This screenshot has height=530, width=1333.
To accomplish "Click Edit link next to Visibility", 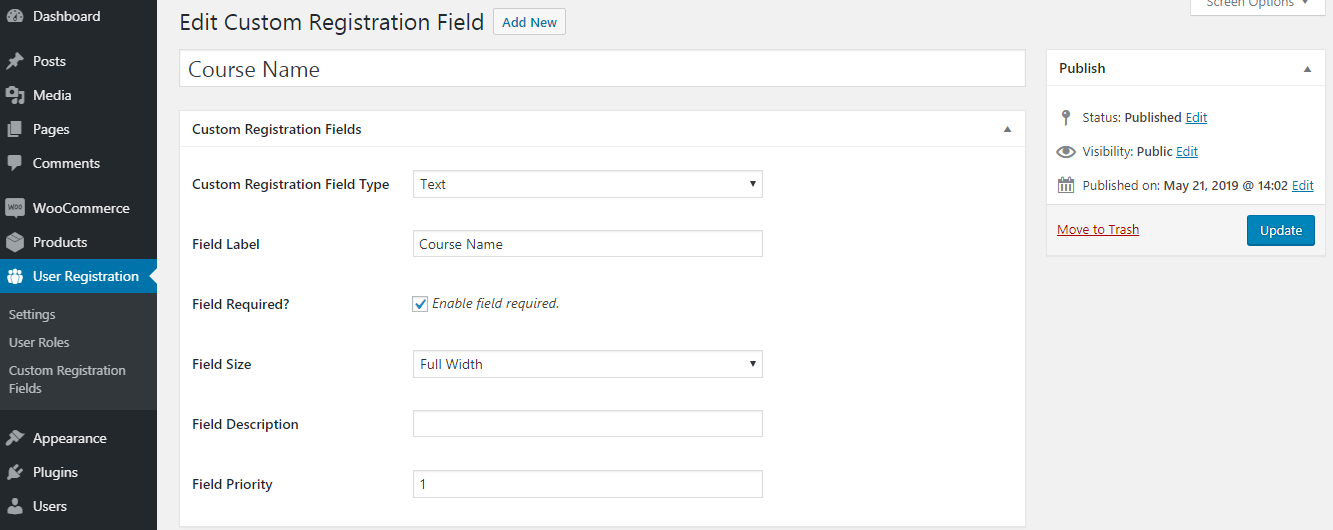I will [x=1186, y=151].
